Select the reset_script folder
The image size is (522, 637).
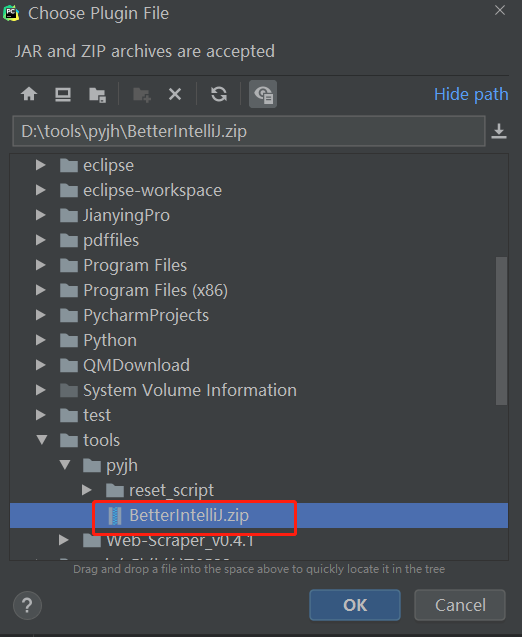pyautogui.click(x=171, y=490)
